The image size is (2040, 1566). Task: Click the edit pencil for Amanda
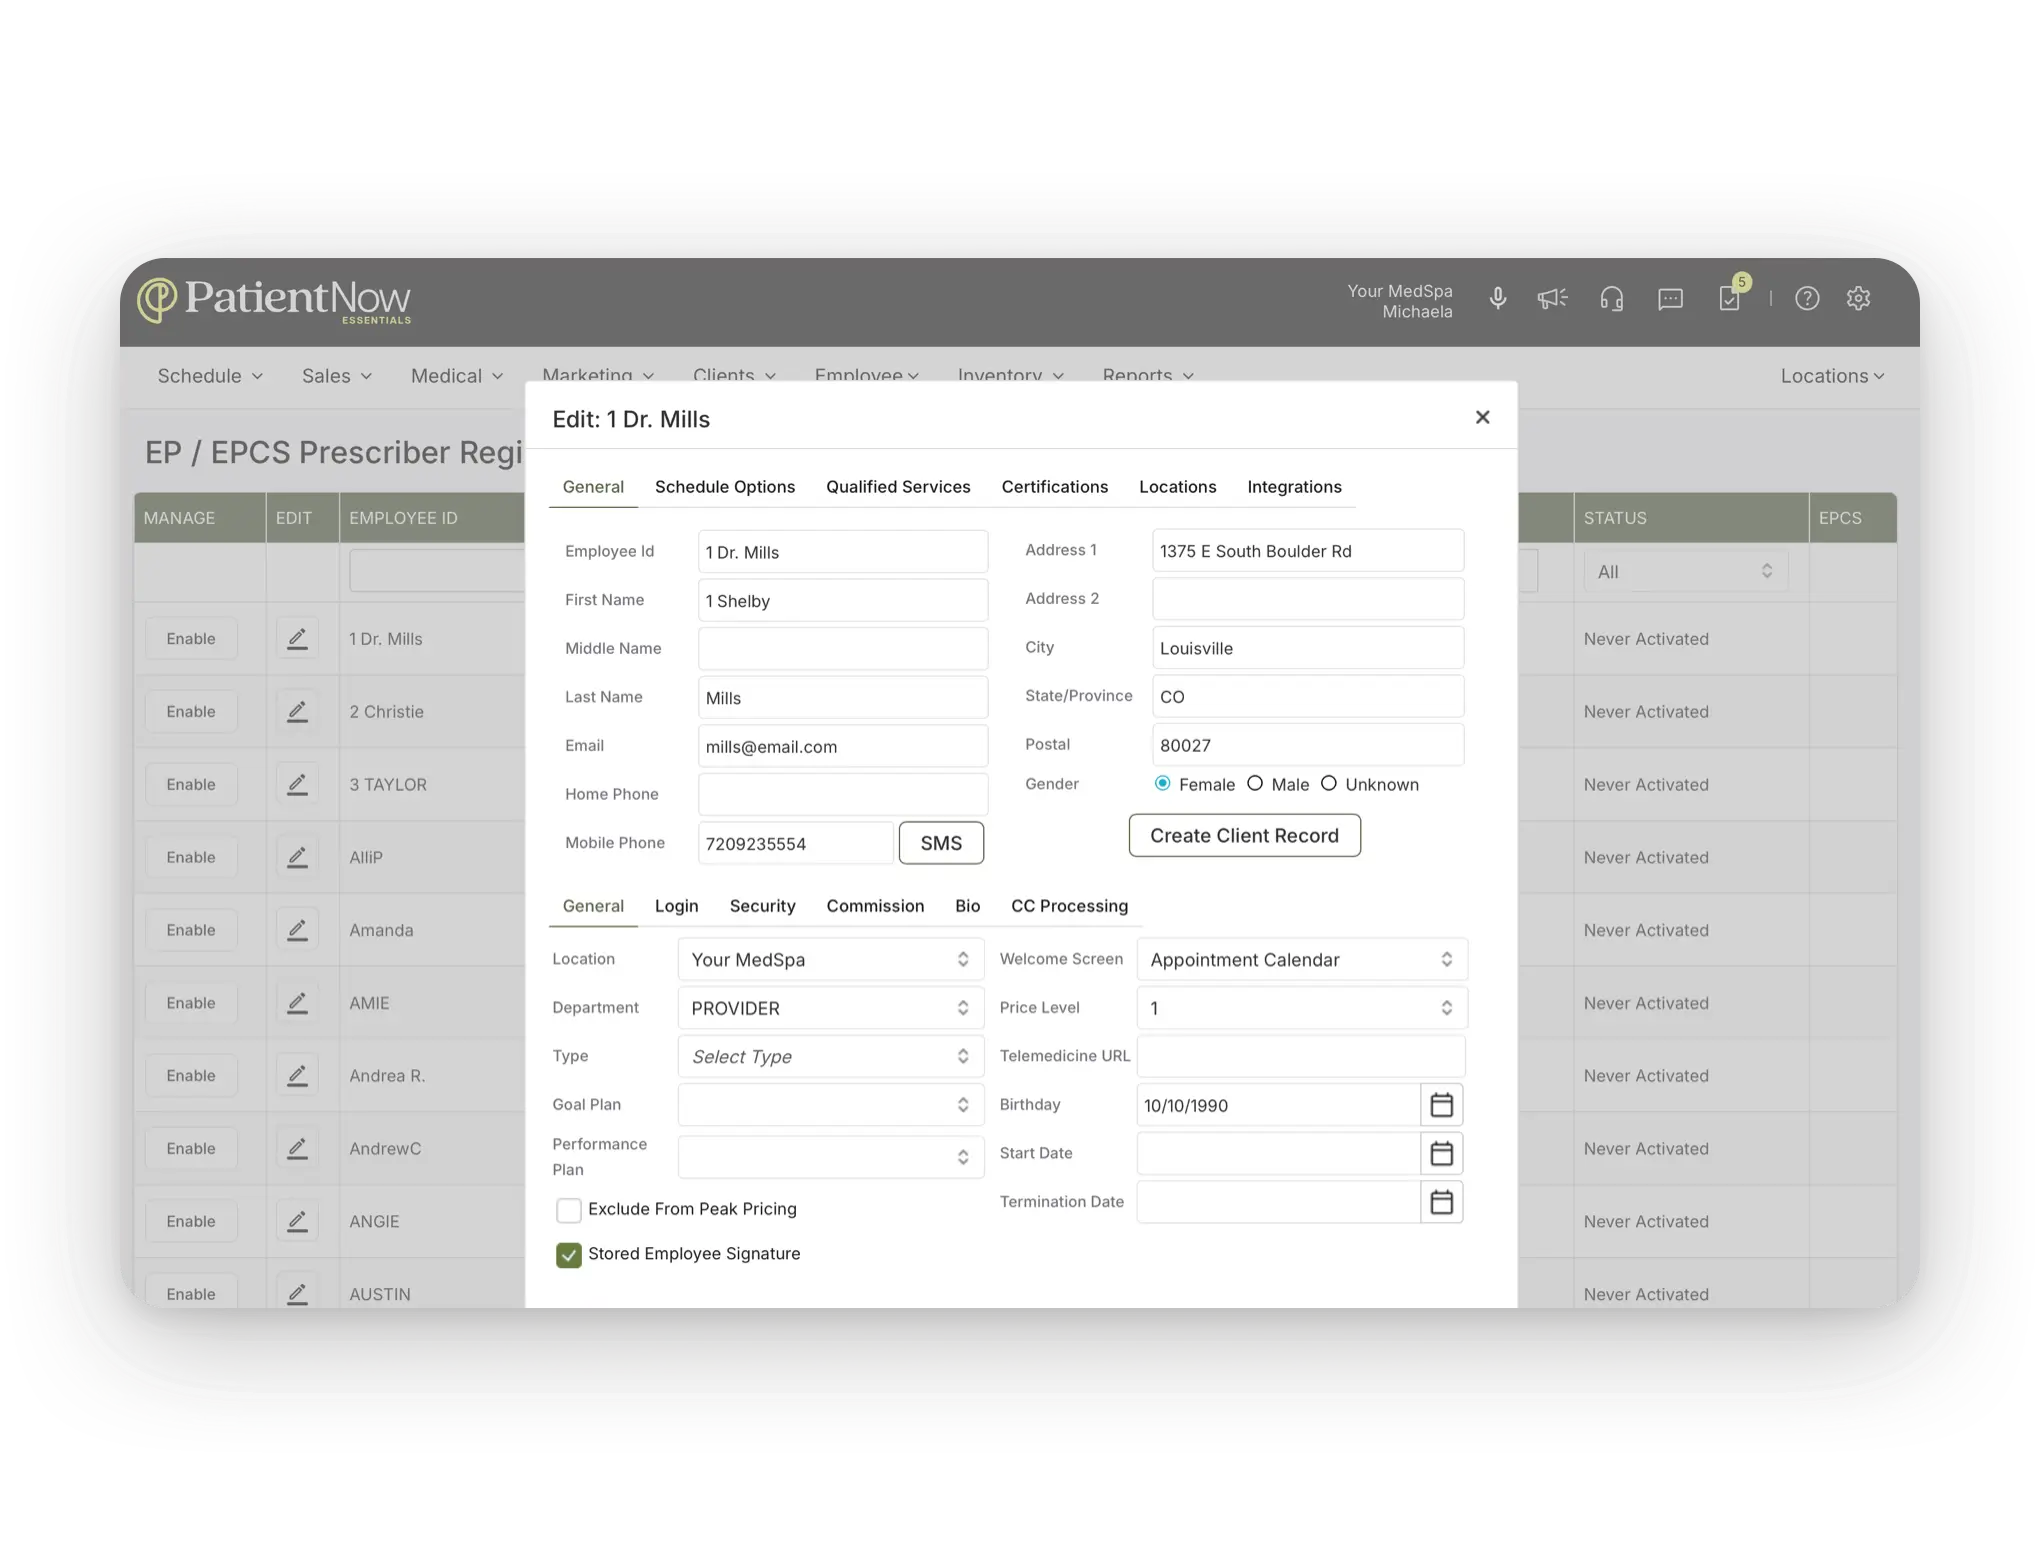tap(297, 930)
